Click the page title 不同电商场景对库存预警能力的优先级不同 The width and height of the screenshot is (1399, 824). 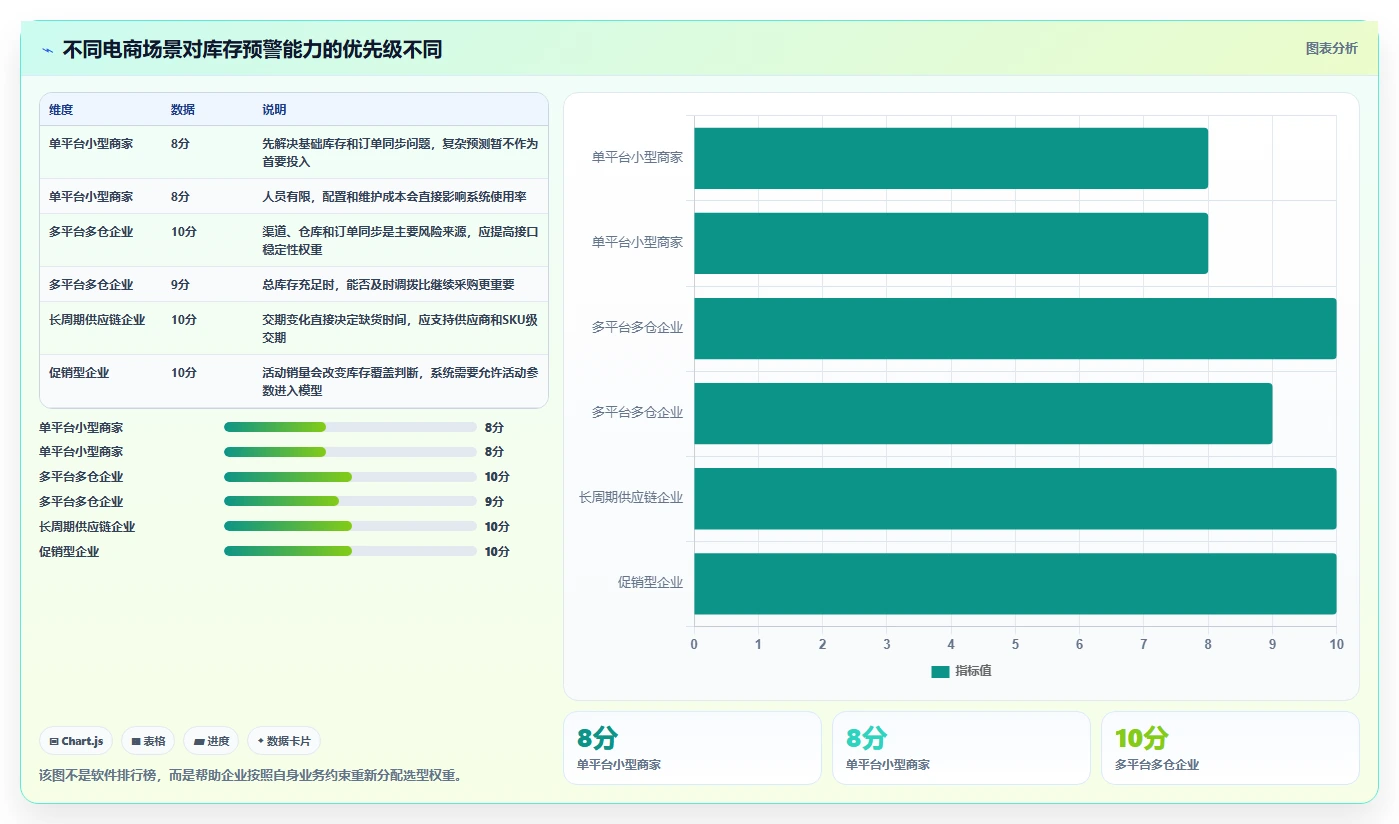point(252,50)
